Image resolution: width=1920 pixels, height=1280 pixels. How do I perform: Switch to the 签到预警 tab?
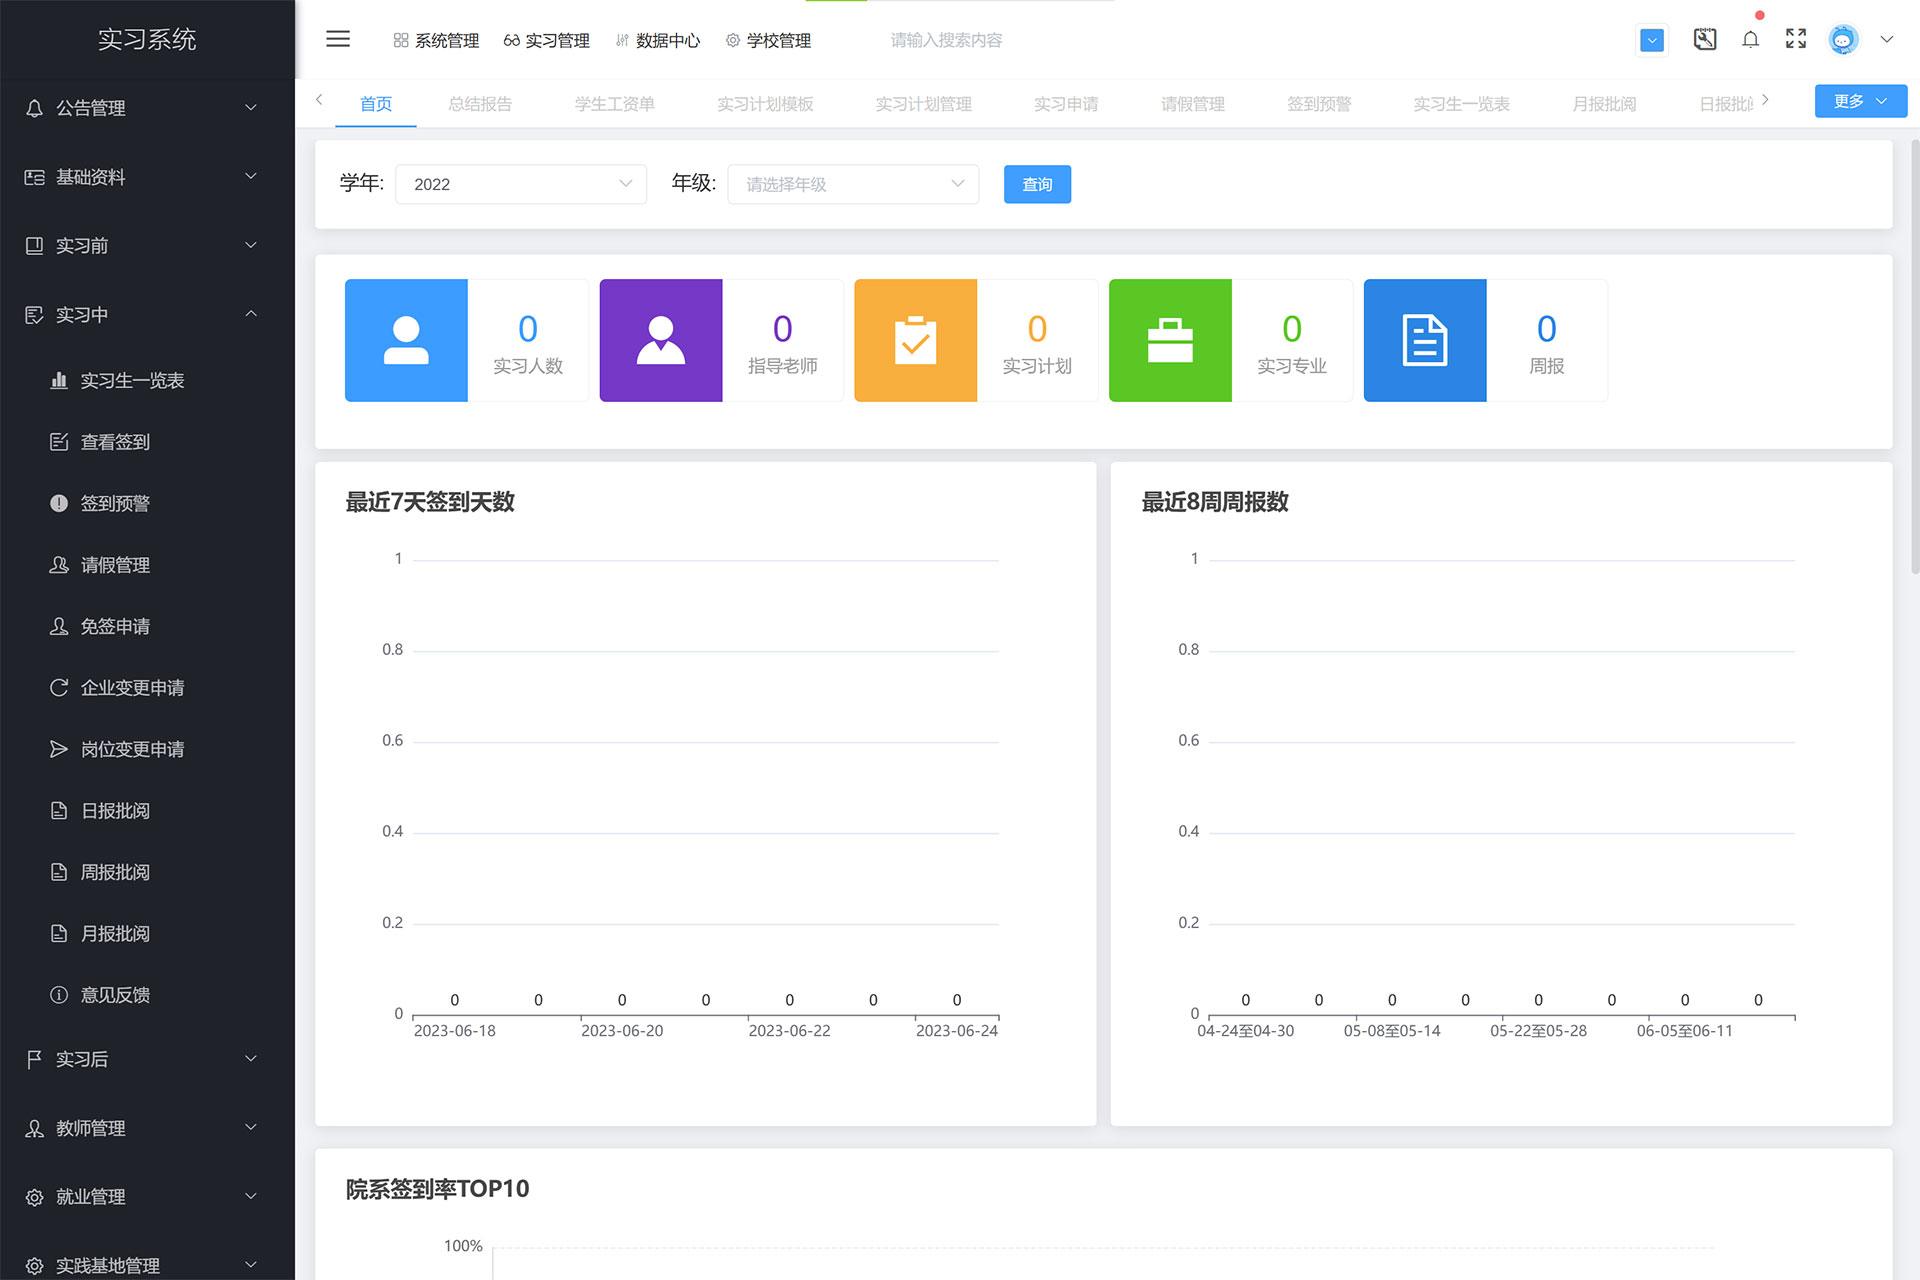pos(1319,104)
